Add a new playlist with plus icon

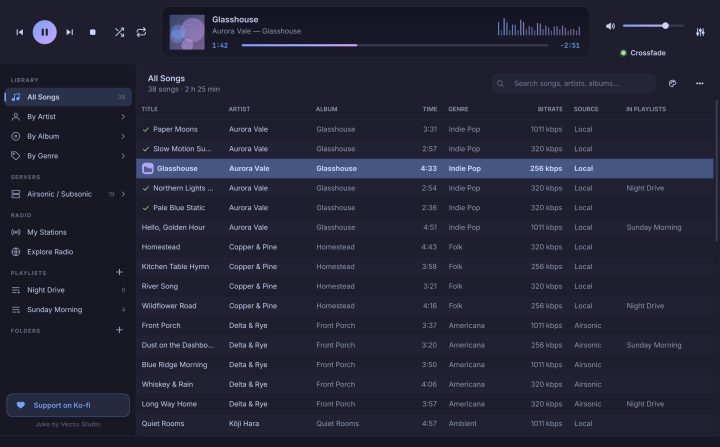[119, 272]
